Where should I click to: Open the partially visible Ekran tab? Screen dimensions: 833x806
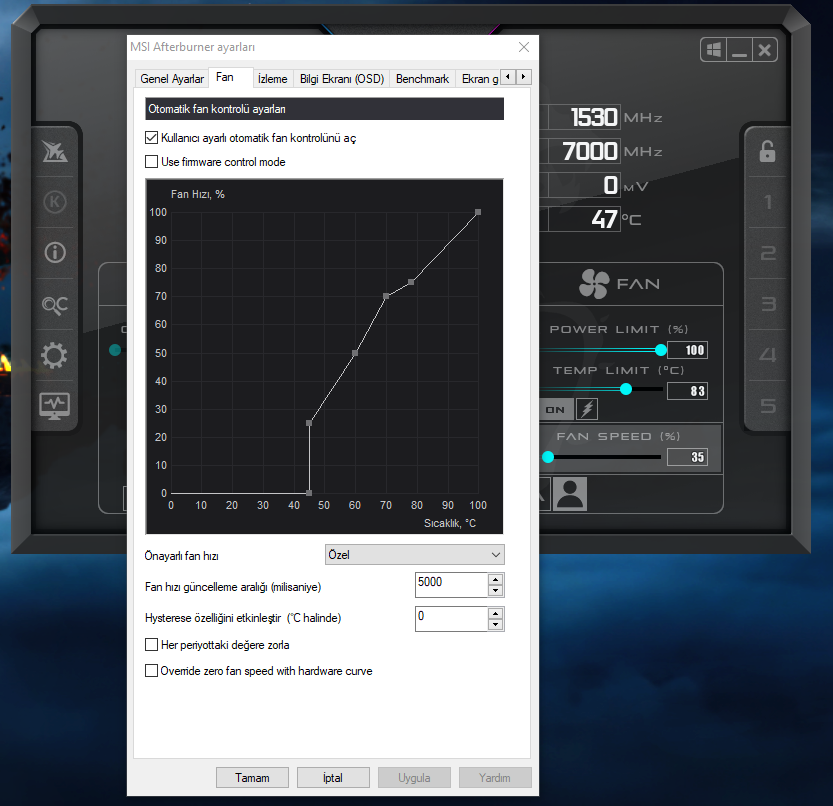tap(479, 79)
